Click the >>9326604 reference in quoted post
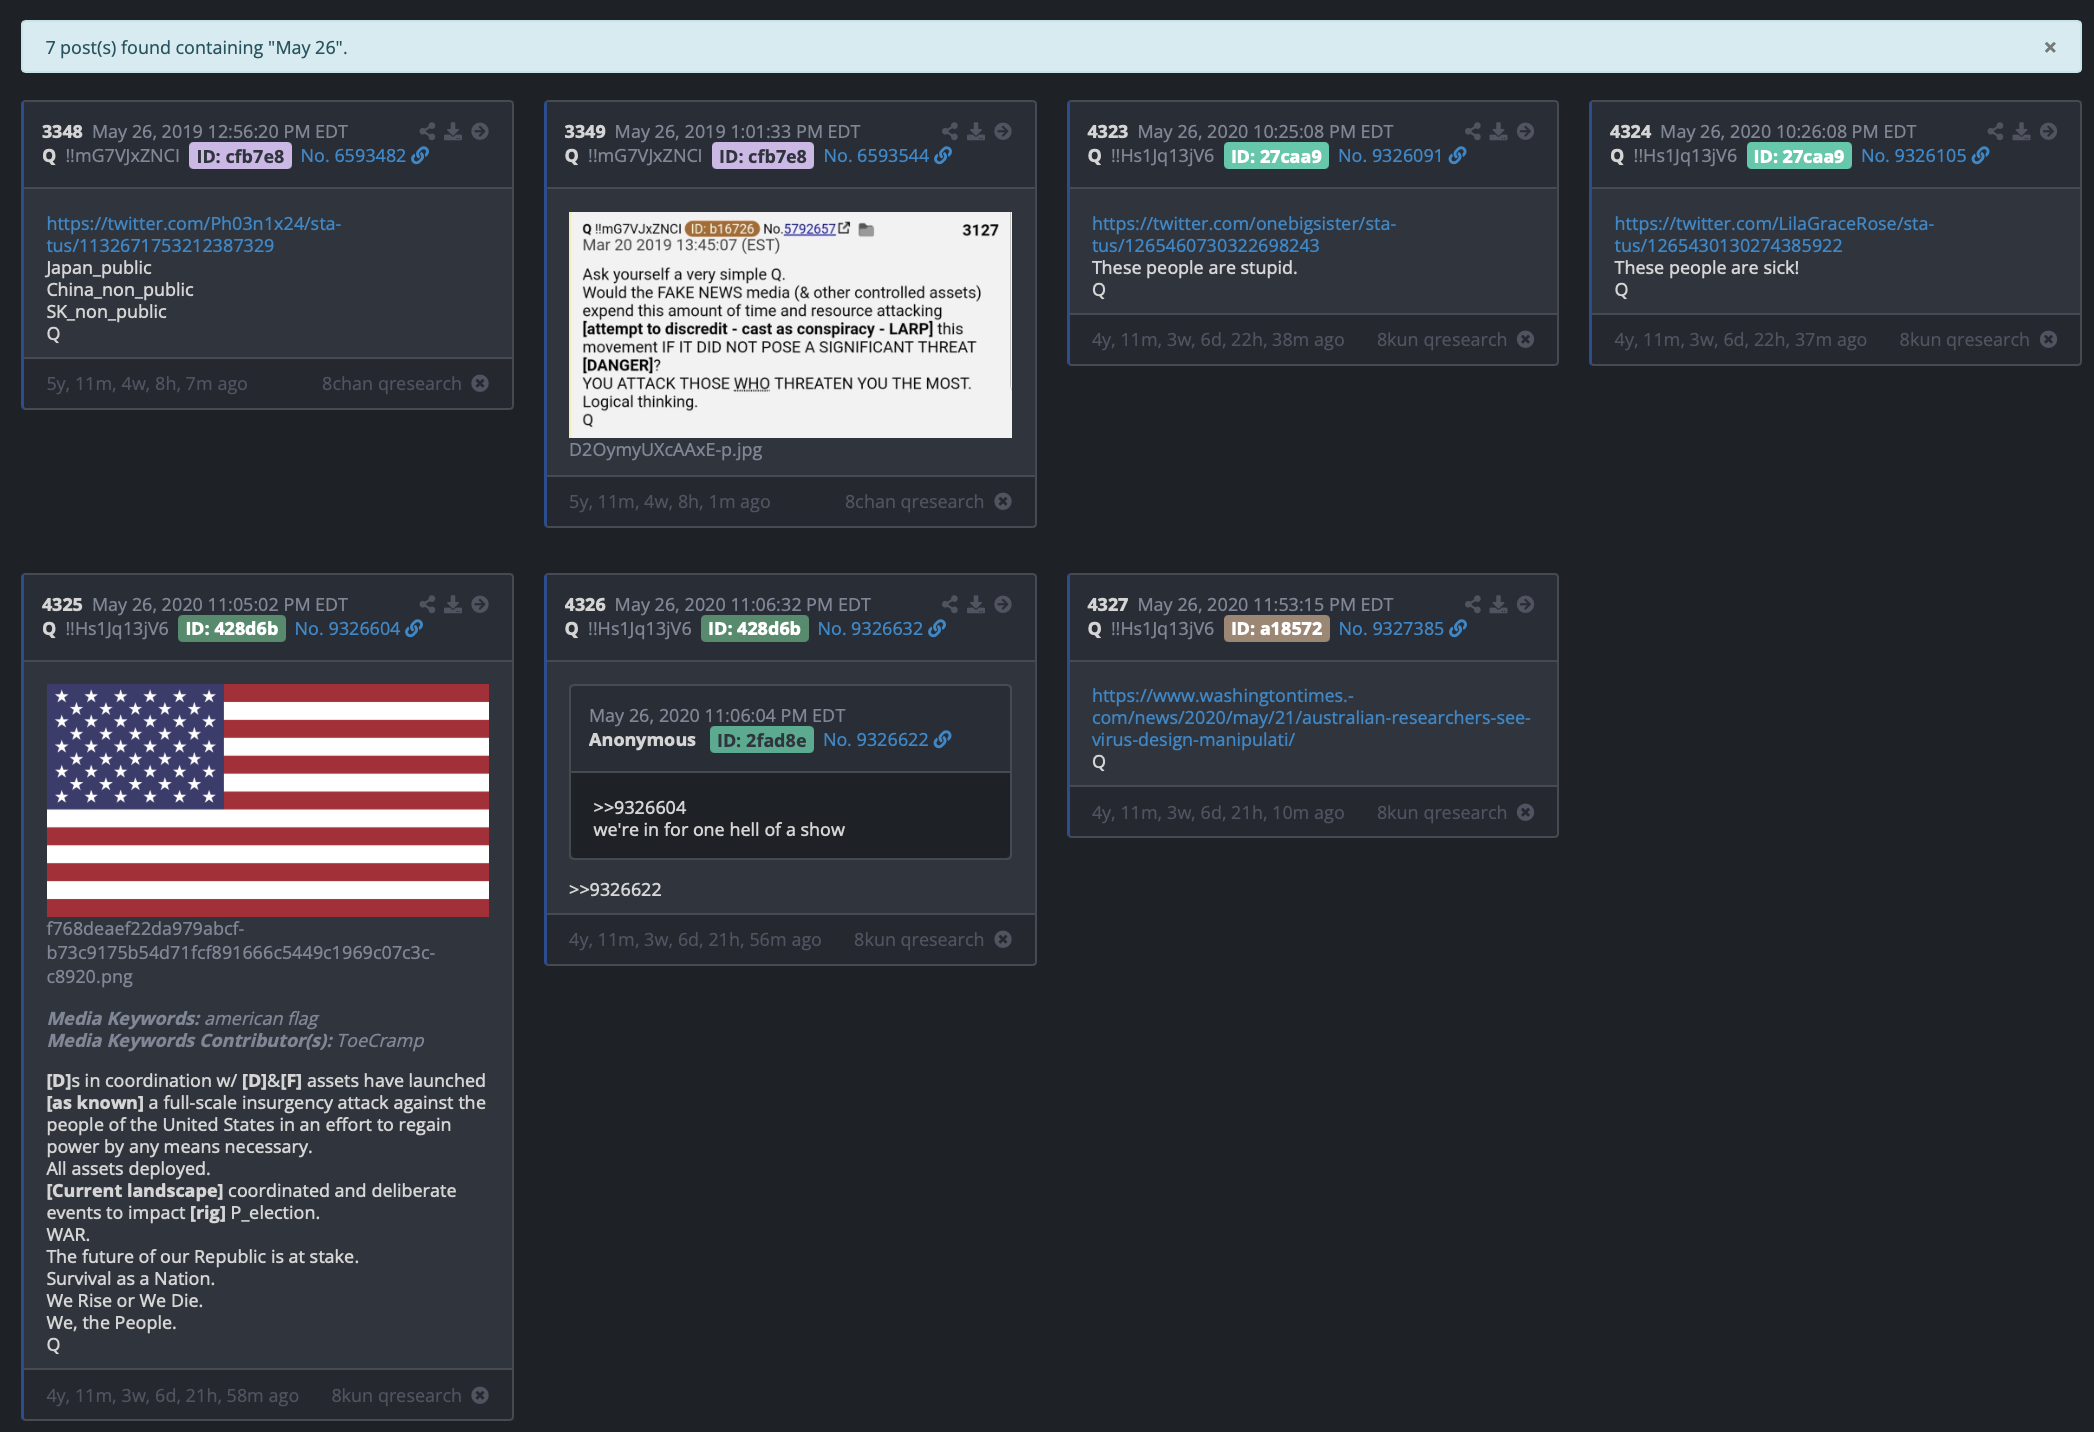 point(640,808)
